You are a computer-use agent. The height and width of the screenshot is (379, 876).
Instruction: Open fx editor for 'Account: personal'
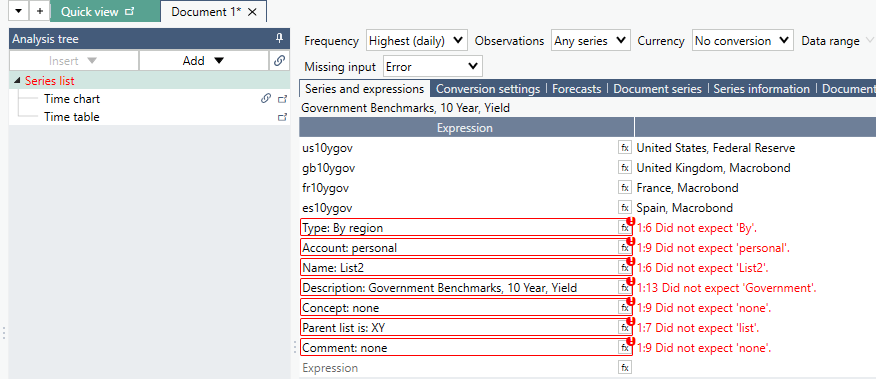(625, 248)
